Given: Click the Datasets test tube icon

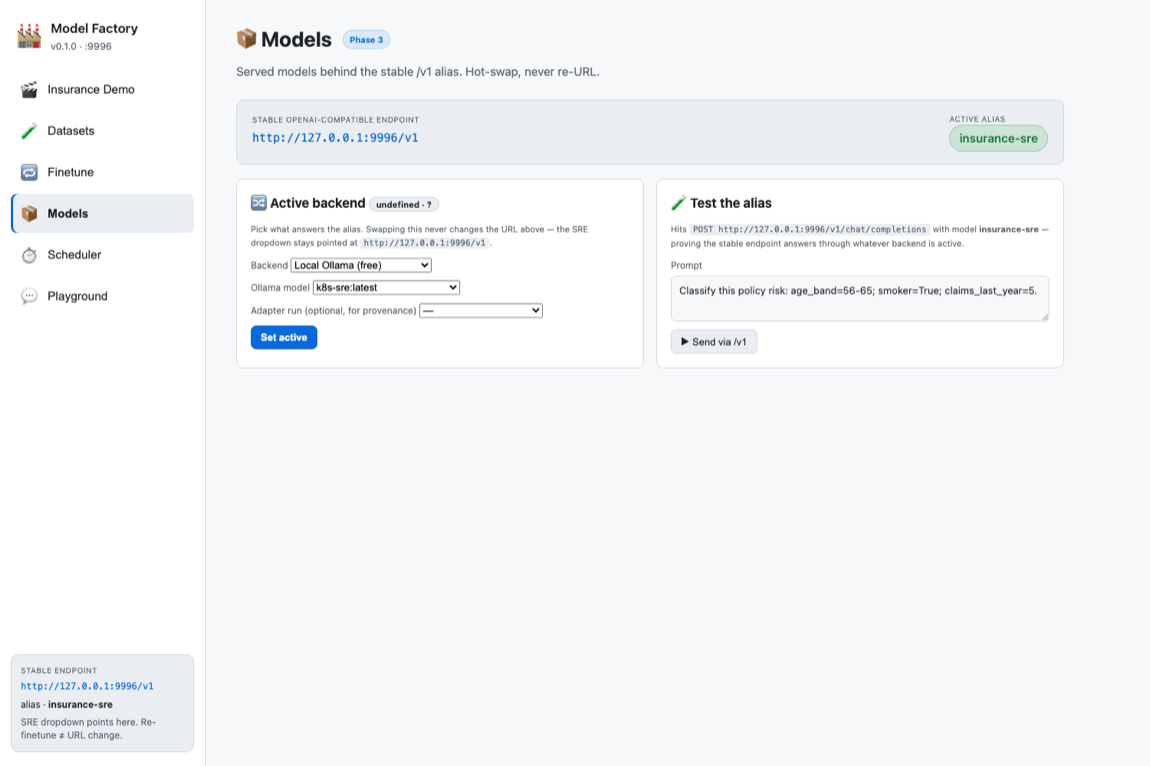Looking at the screenshot, I should coord(29,131).
